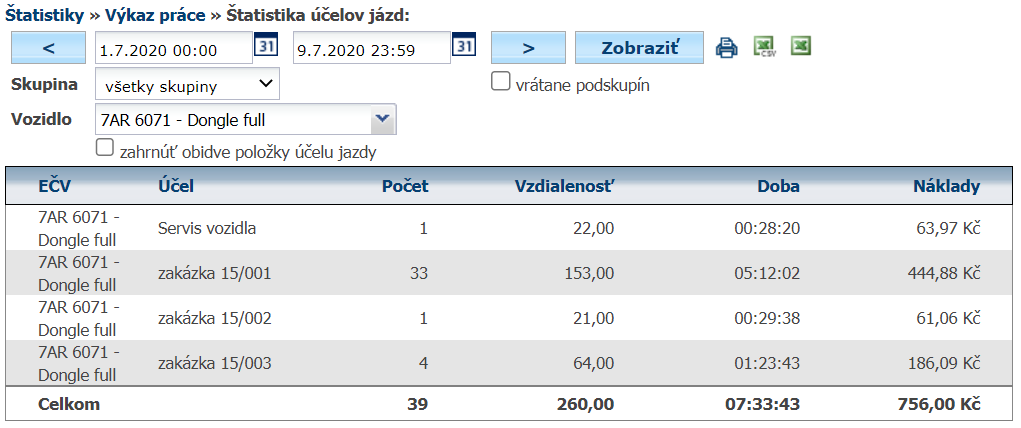Open the end date calendar picker
Viewport: 1021px width, 428px height.
[464, 47]
